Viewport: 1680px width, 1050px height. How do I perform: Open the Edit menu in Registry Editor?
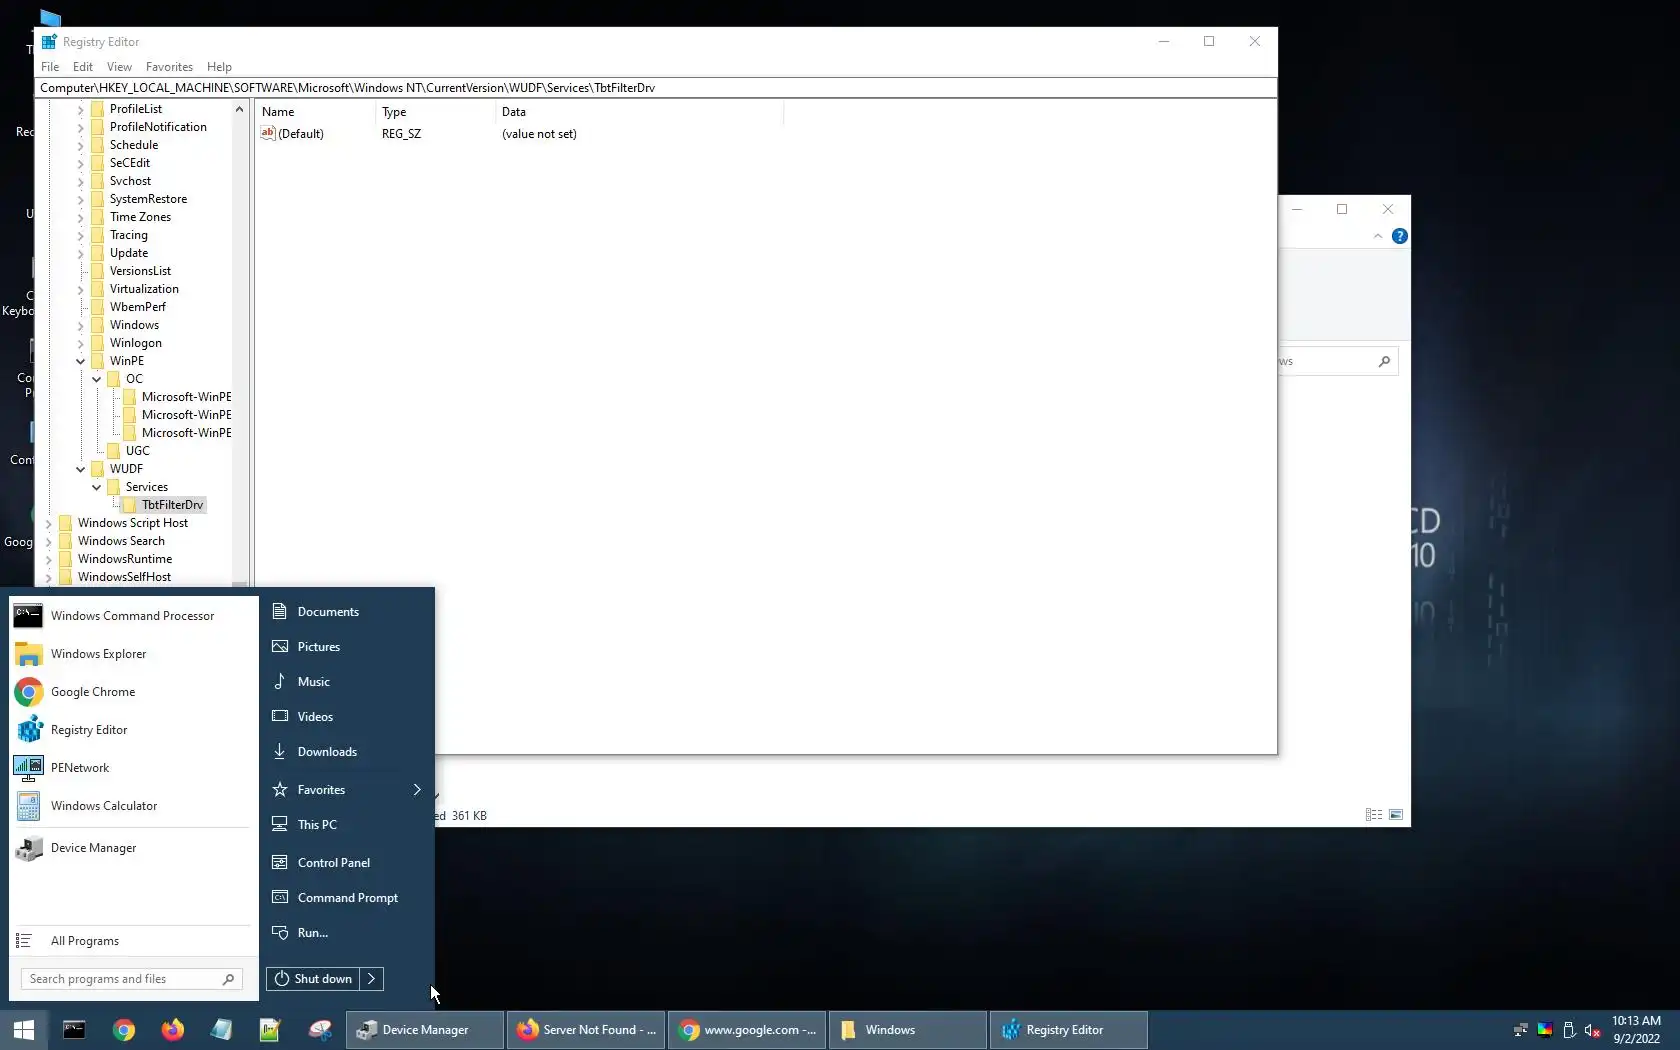coord(83,67)
